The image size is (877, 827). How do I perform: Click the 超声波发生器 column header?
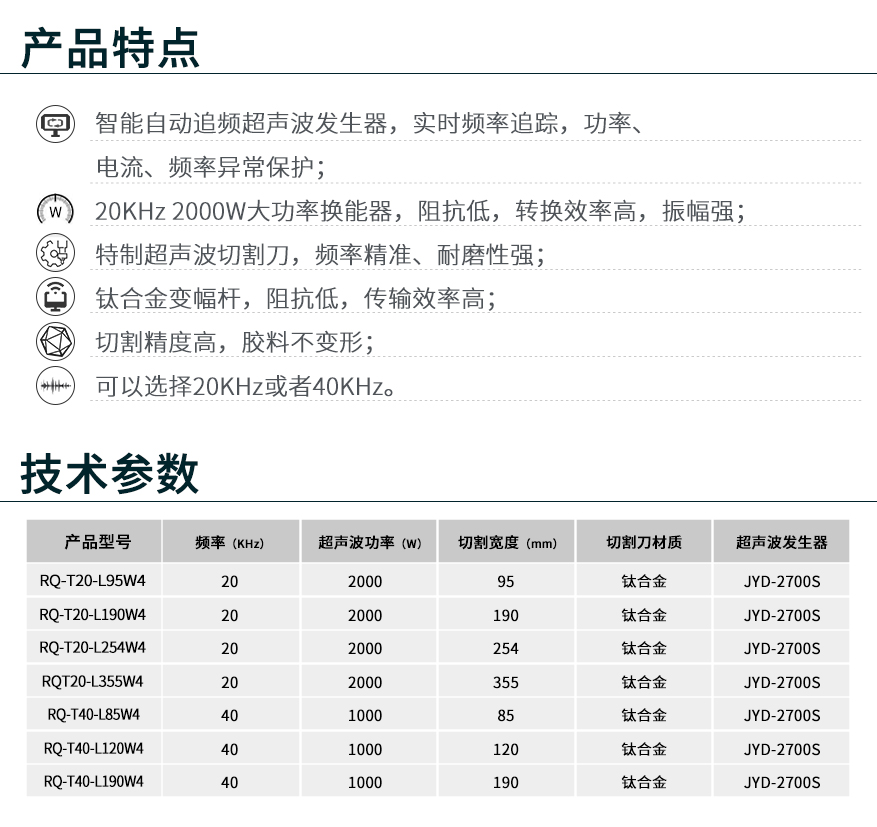[x=781, y=543]
